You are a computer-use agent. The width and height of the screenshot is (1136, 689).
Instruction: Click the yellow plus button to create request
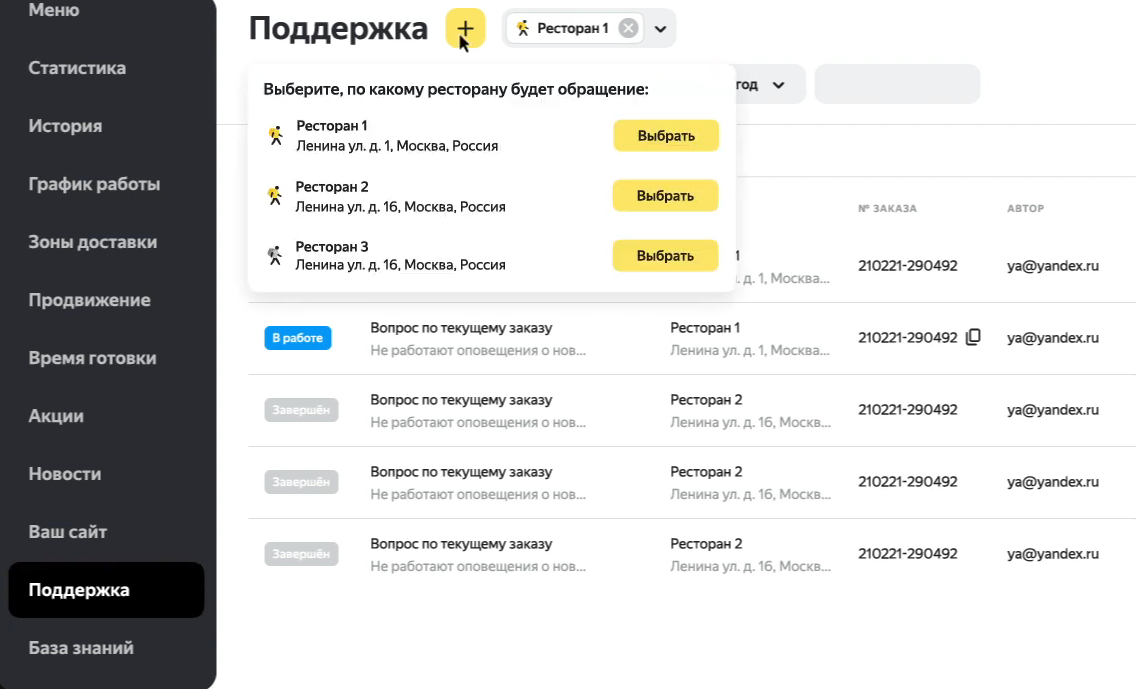click(465, 28)
